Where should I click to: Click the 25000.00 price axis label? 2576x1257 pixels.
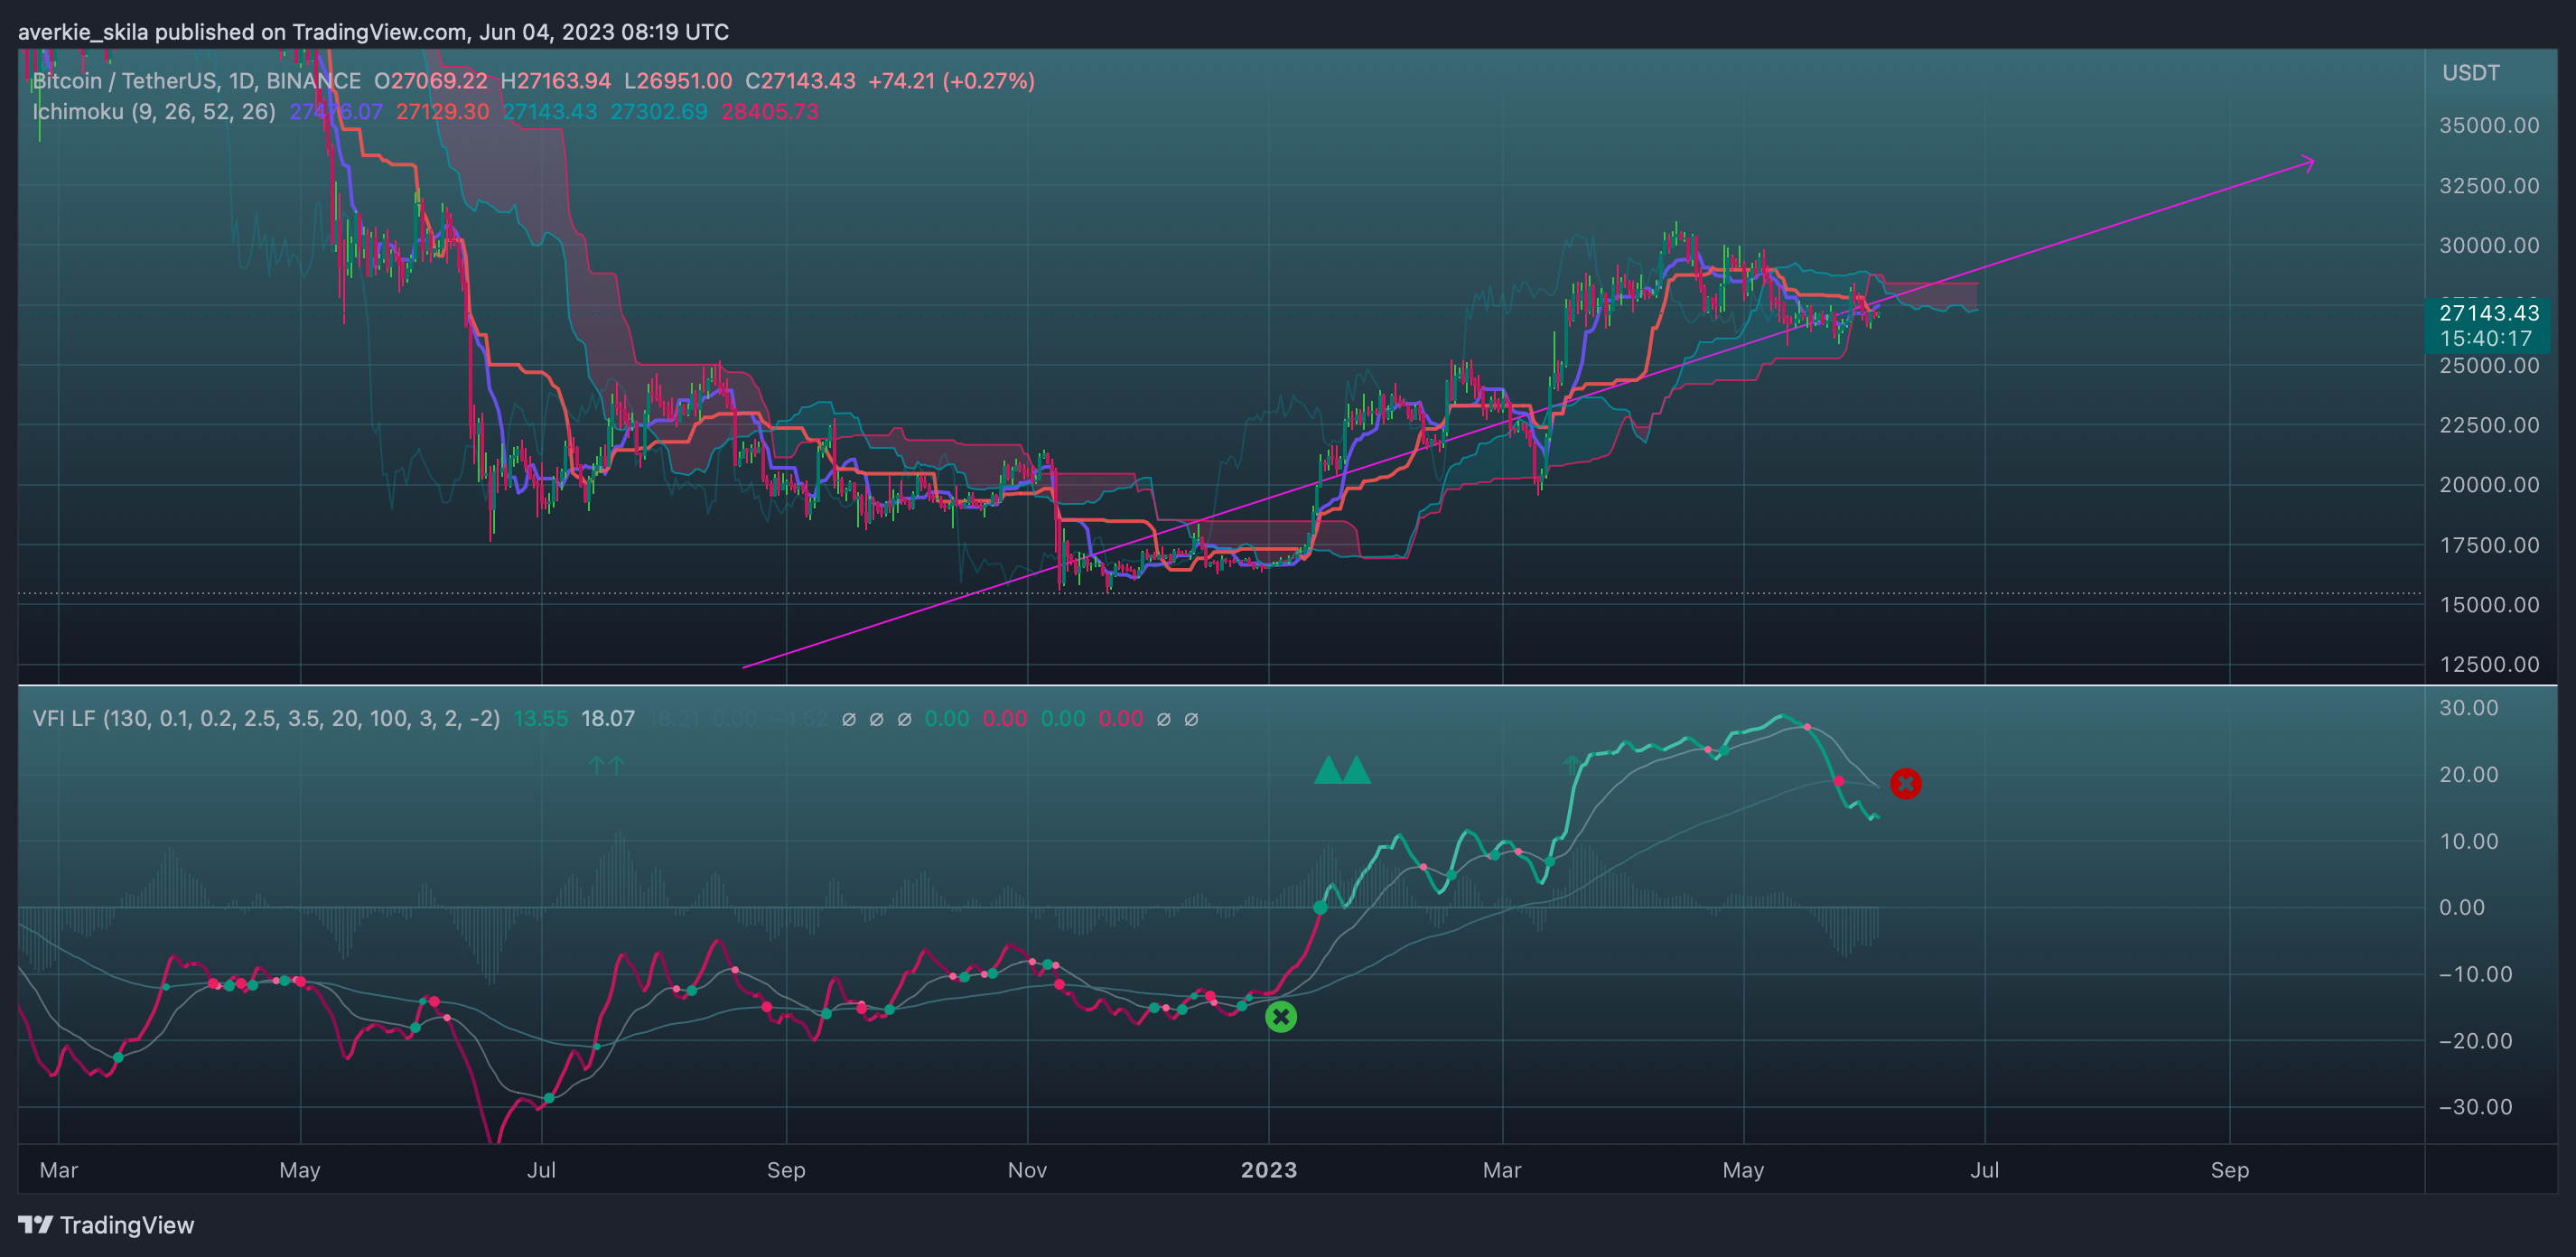[2489, 366]
